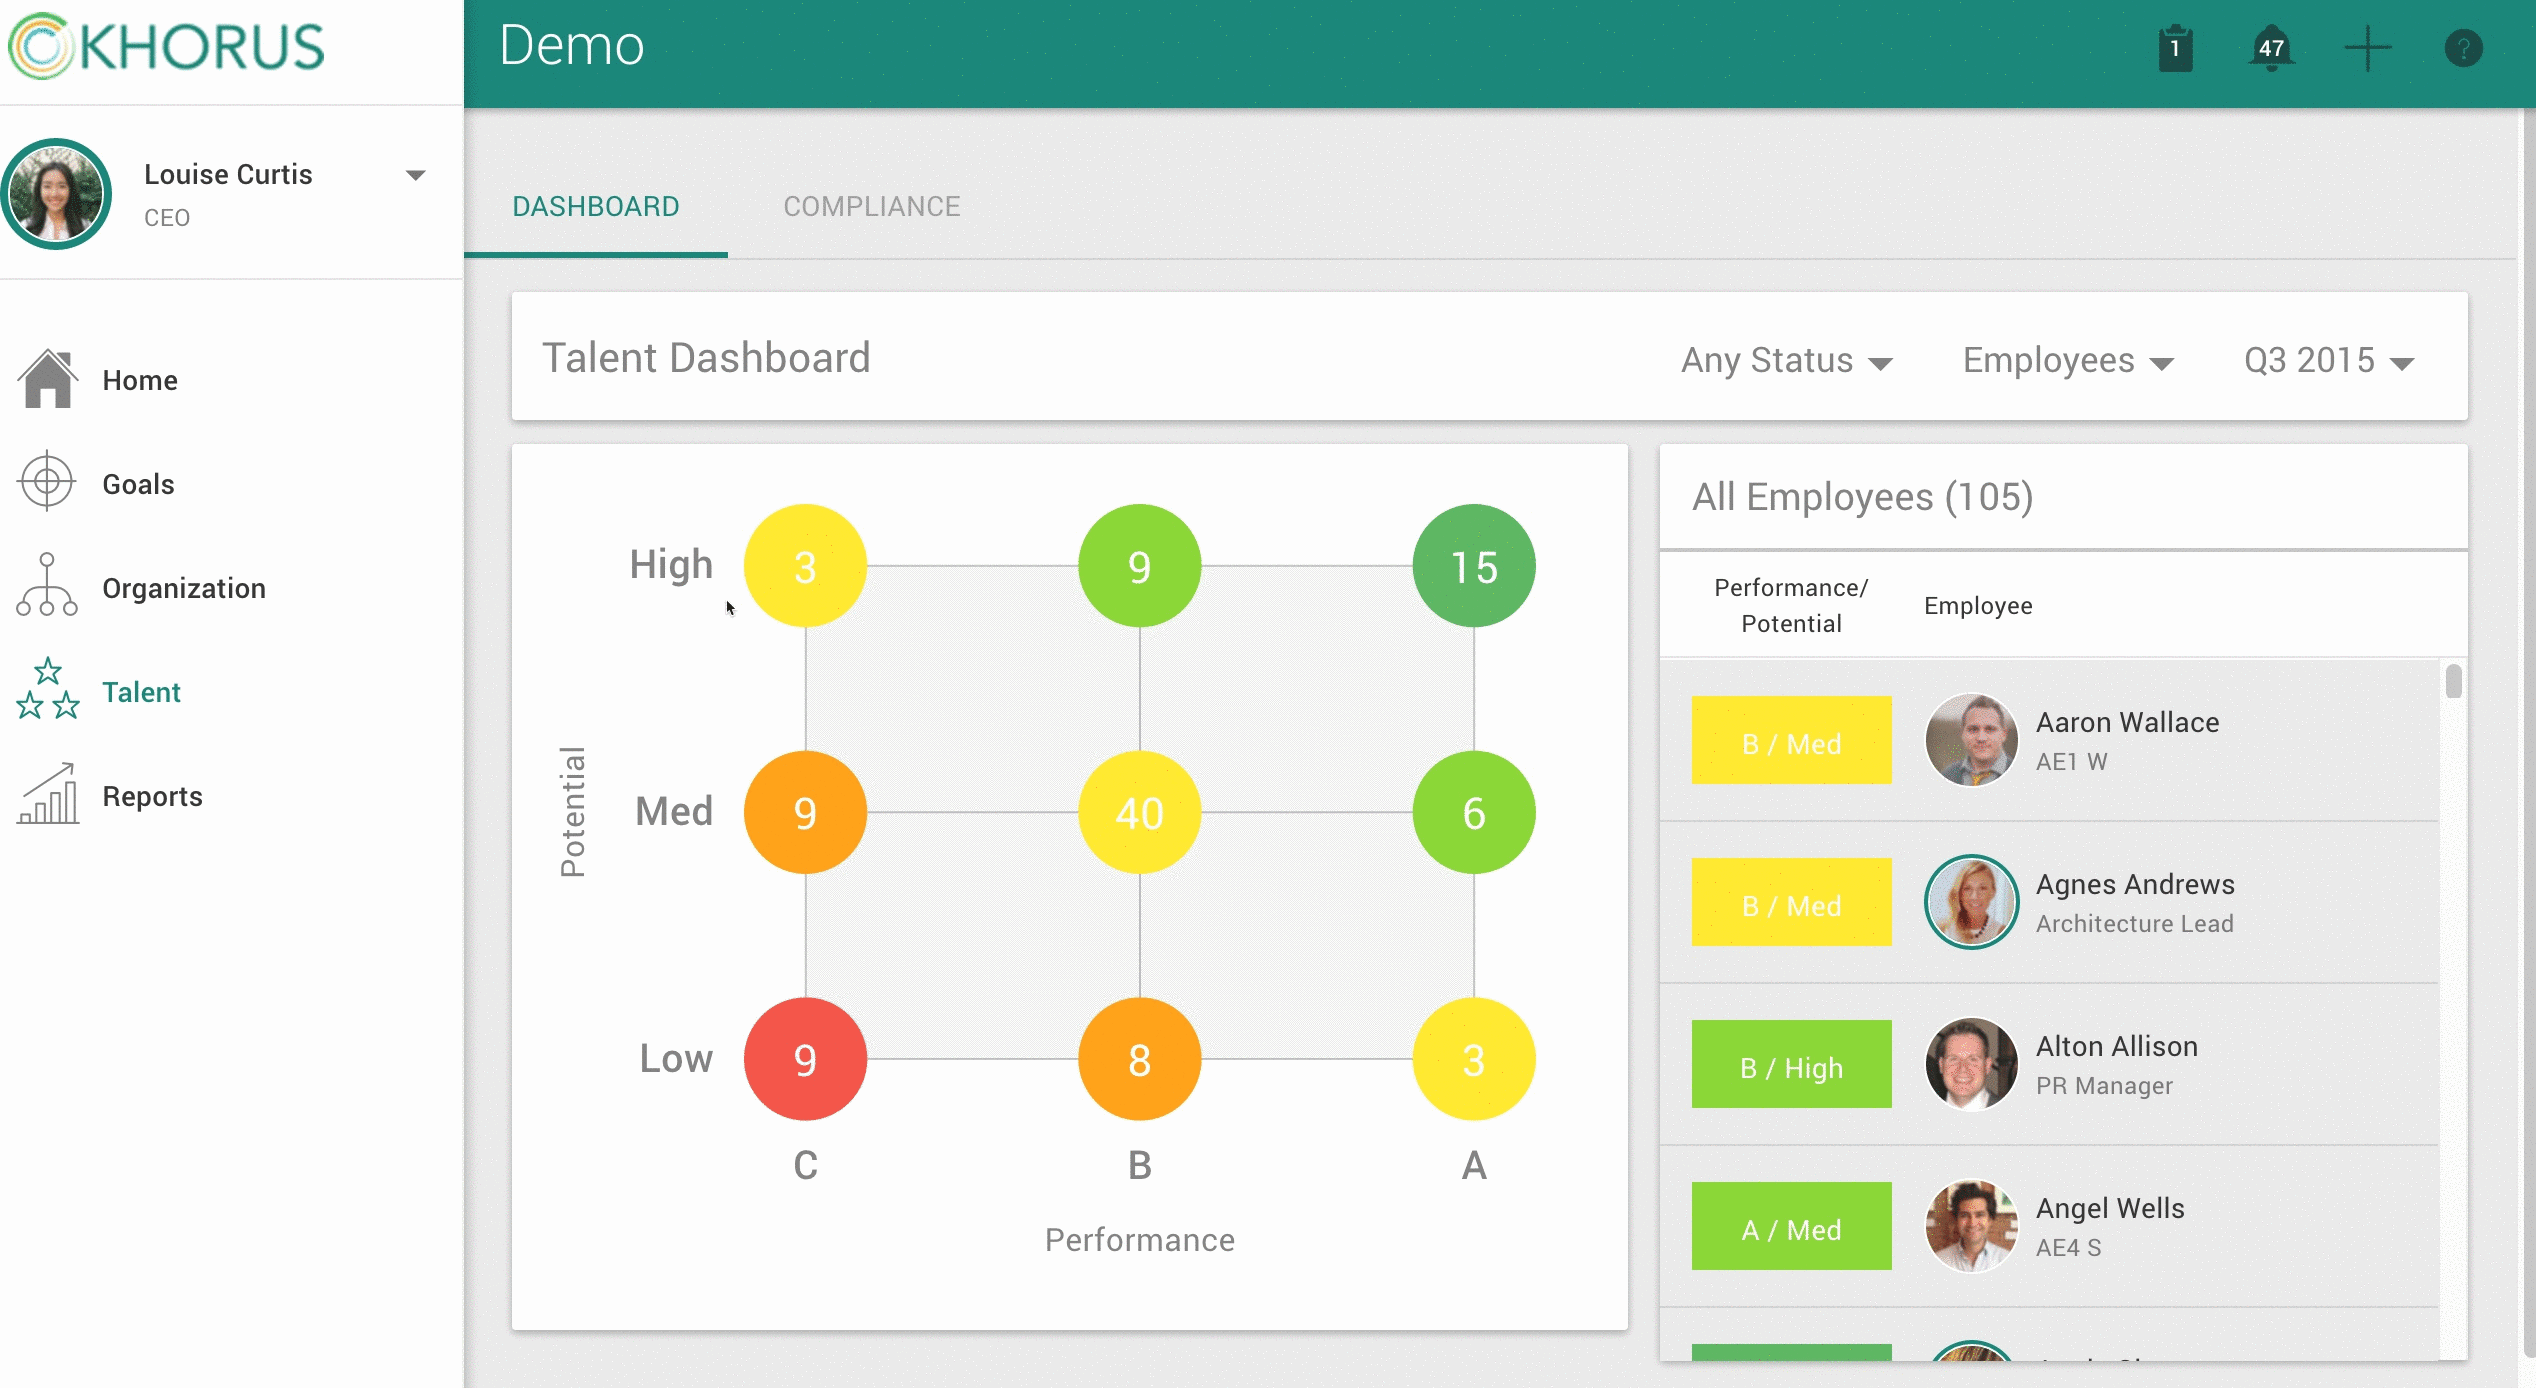The image size is (2536, 1388).
Task: Open the Q3 2015 period dropdown
Action: click(2329, 360)
